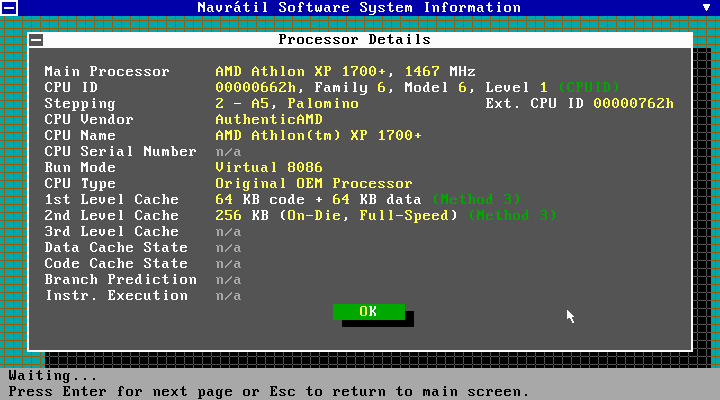Screen dimensions: 720x400
Task: Select the 'Original OEM Processor' value
Action: point(314,184)
